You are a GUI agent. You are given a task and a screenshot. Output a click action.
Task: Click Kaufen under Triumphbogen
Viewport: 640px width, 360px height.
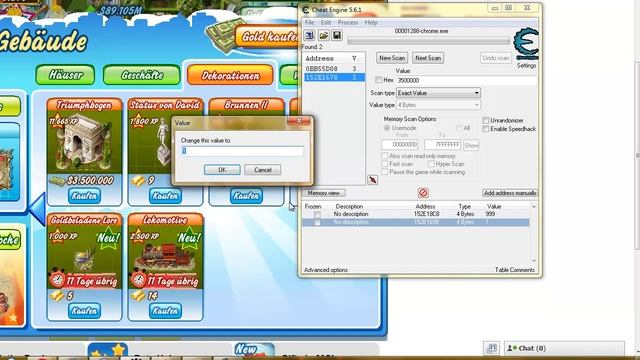tap(84, 196)
